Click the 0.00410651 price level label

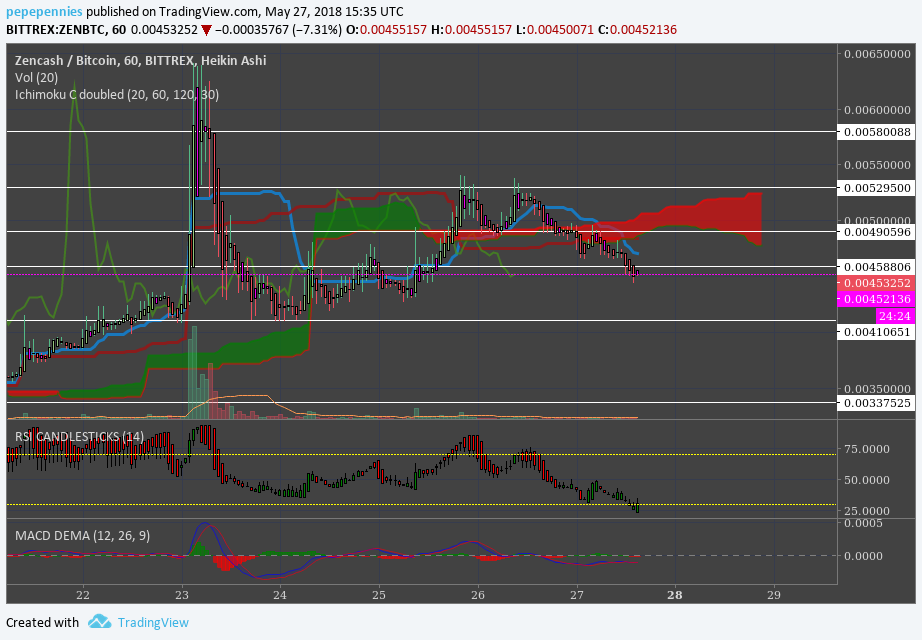pos(877,332)
